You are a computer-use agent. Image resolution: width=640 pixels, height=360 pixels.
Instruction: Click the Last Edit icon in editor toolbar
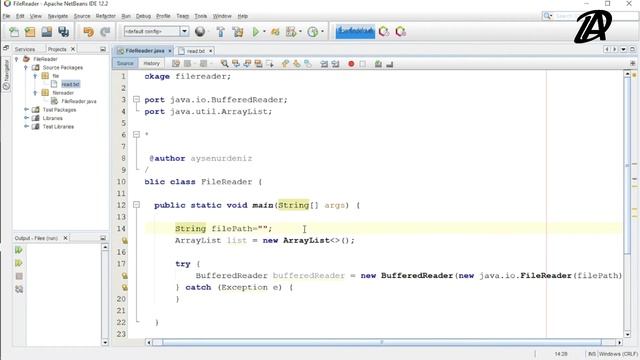(176, 64)
